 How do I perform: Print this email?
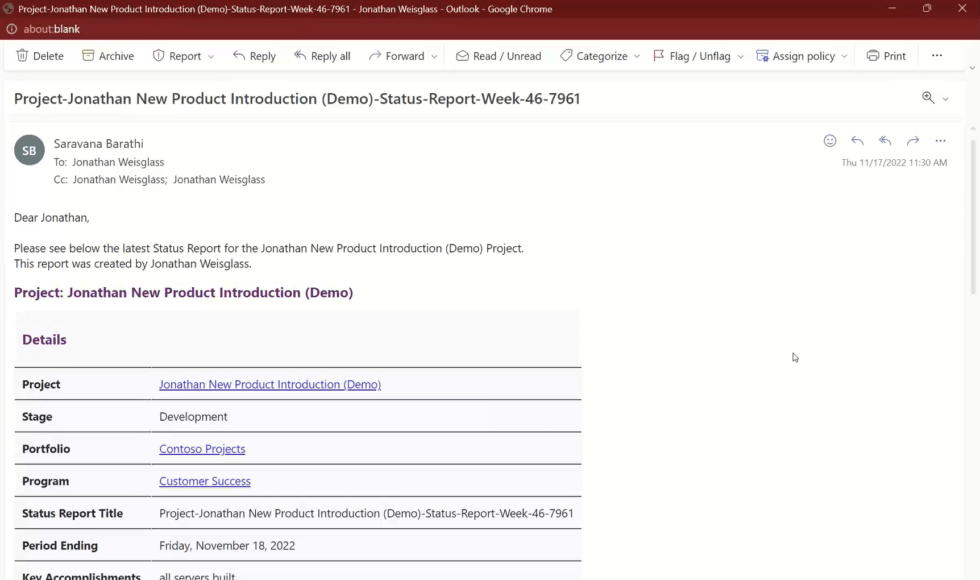click(886, 56)
